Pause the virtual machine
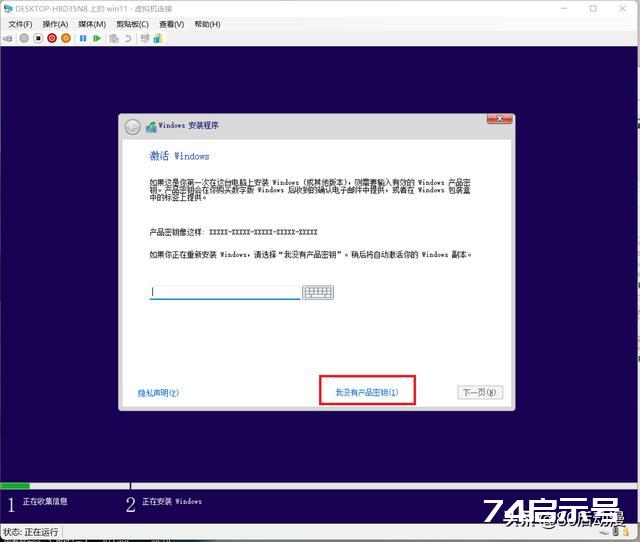 tap(83, 38)
